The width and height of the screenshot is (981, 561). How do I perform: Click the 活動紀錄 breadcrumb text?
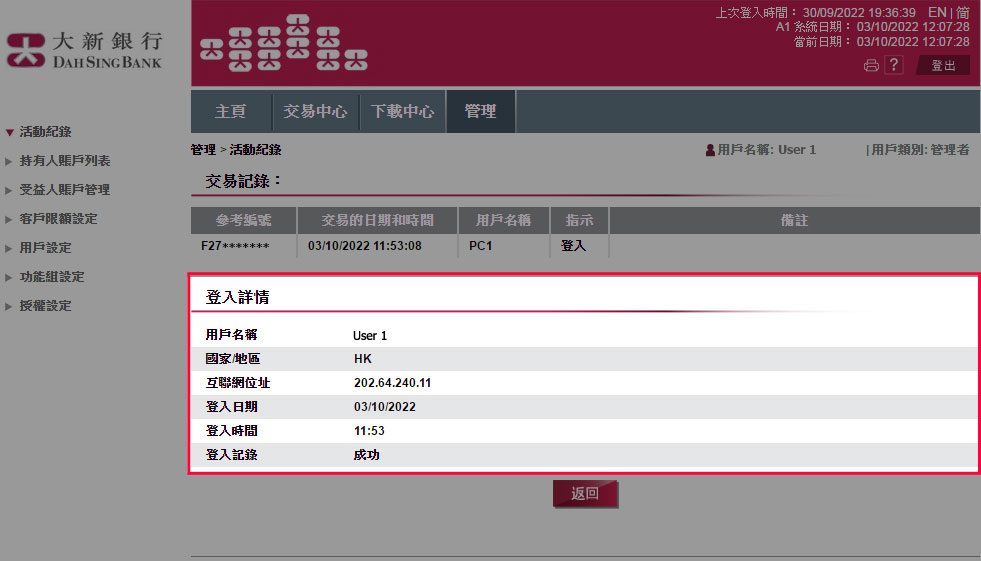255,150
